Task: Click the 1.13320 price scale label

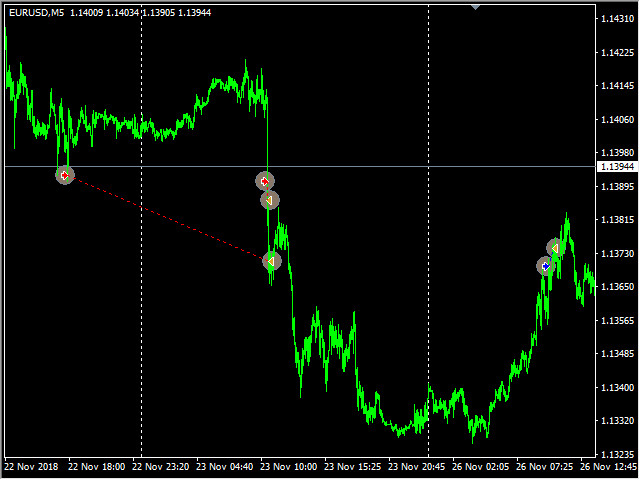Action: pos(618,420)
